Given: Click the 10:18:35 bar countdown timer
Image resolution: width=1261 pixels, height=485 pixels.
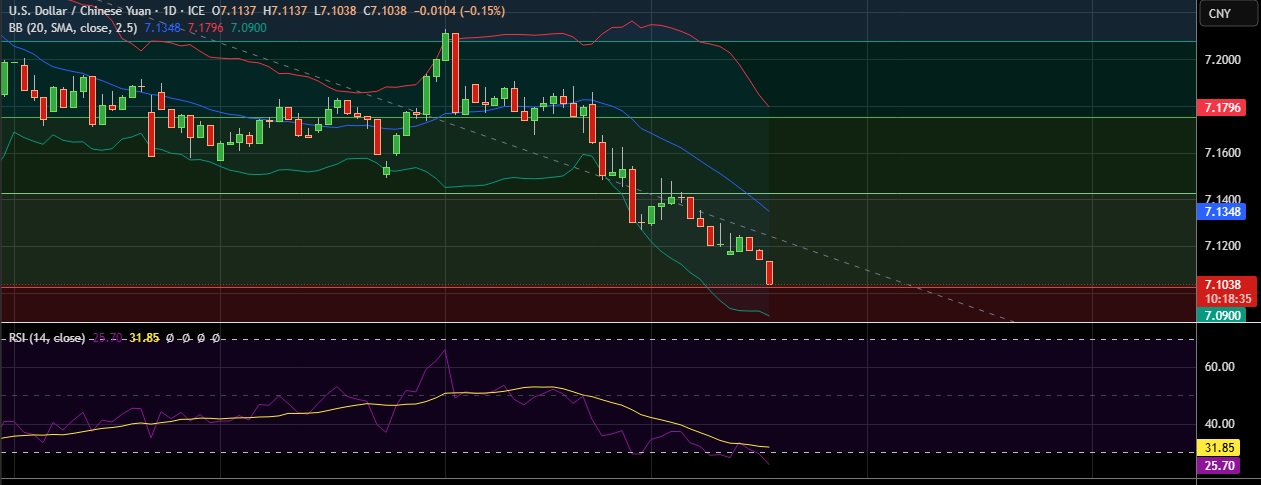Looking at the screenshot, I should [x=1224, y=298].
